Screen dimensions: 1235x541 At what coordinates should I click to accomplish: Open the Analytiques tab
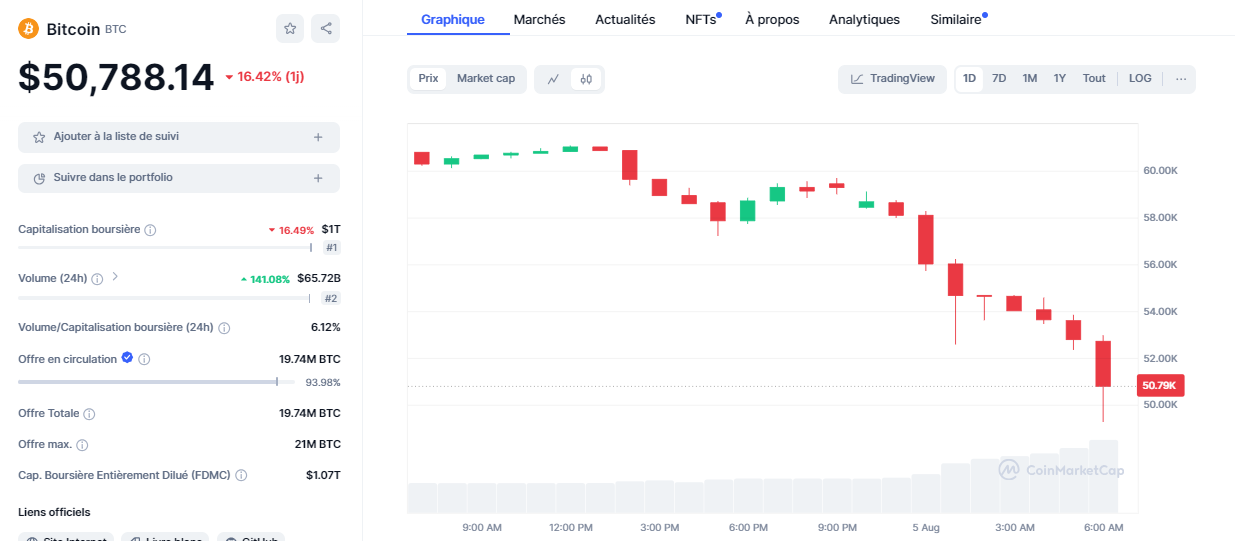[864, 19]
